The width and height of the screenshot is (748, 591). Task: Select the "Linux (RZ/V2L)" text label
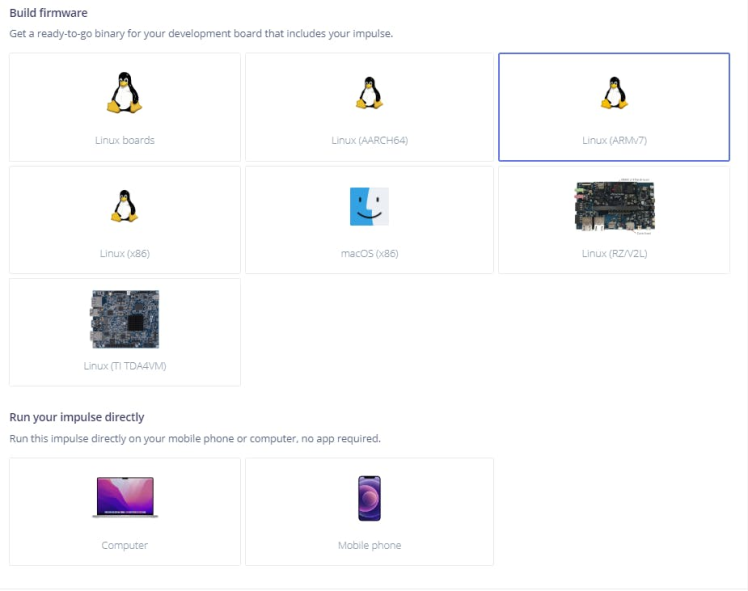(x=613, y=253)
